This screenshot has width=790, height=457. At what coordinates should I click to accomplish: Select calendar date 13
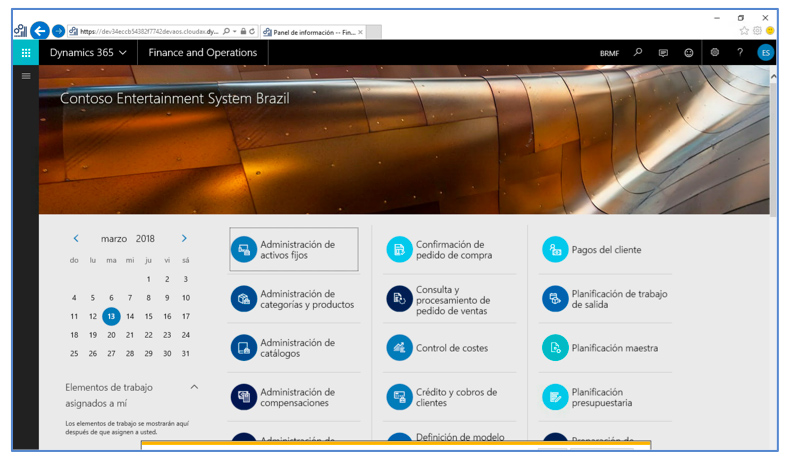click(111, 316)
